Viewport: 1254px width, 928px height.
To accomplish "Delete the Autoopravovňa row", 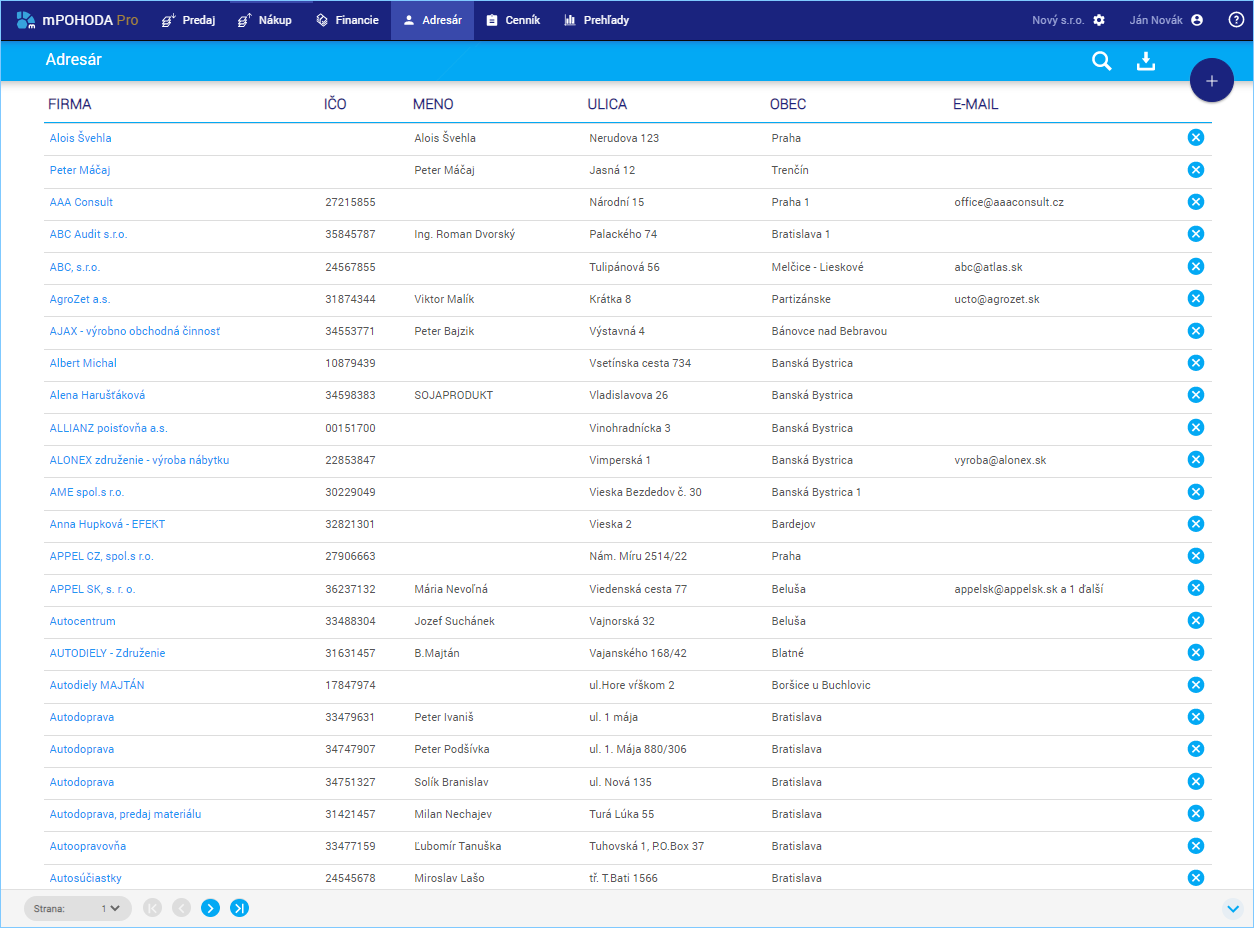I will 1195,846.
